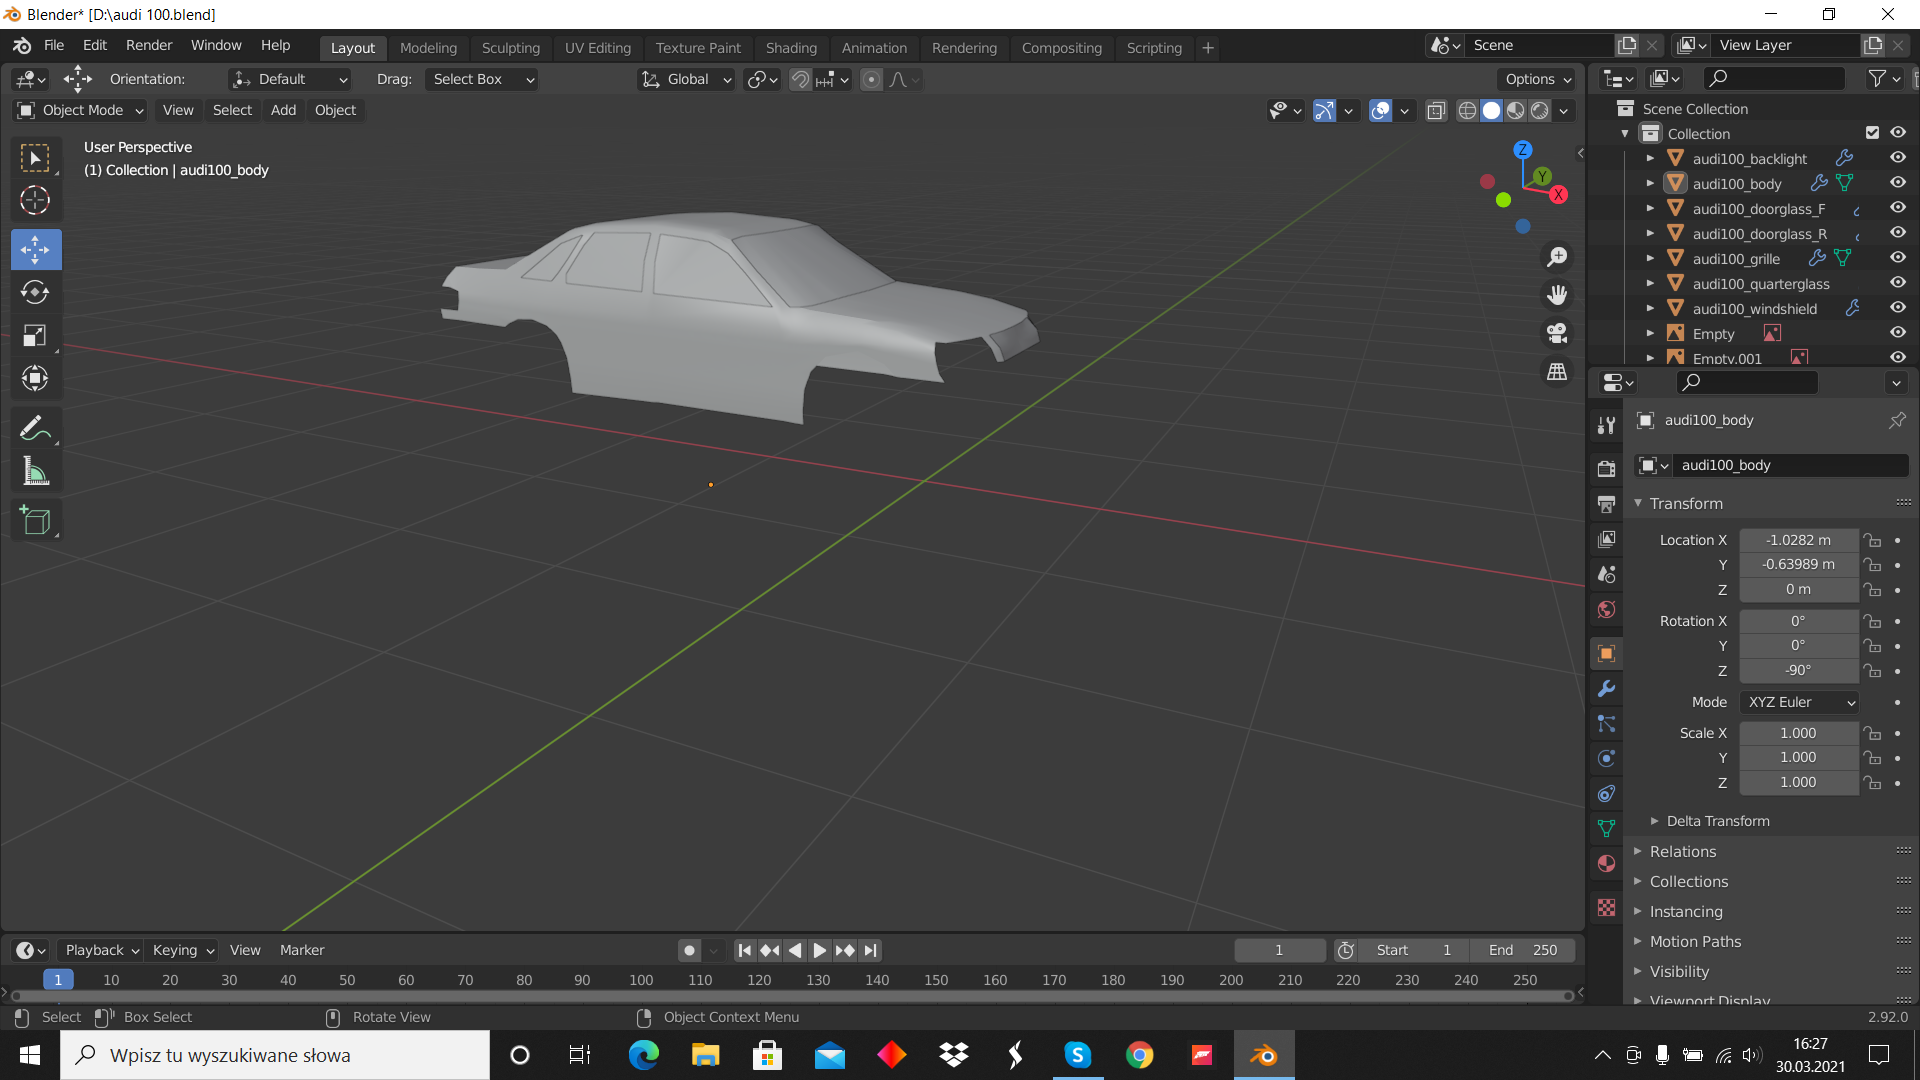Select the Scale tool
This screenshot has width=1920, height=1080.
coord(35,335)
